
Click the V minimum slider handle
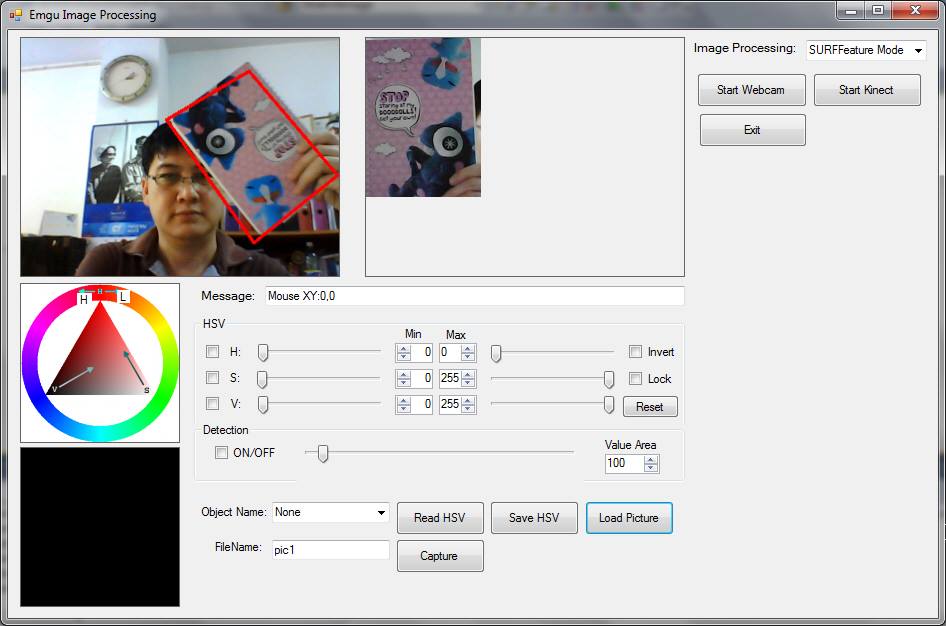(262, 404)
